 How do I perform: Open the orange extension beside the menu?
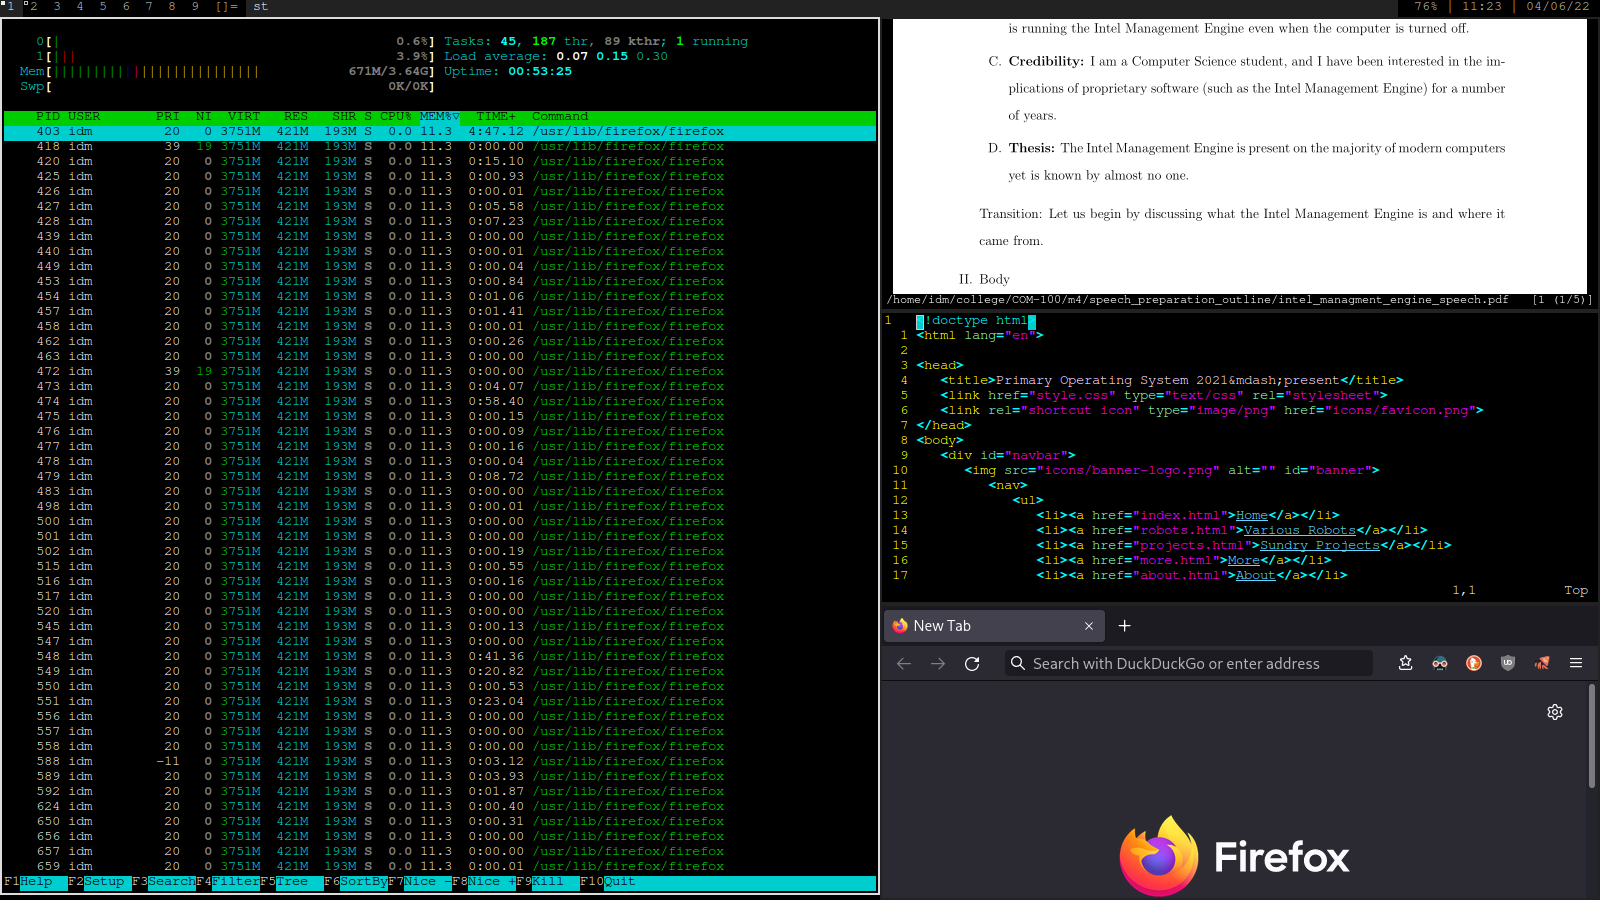coord(1542,663)
